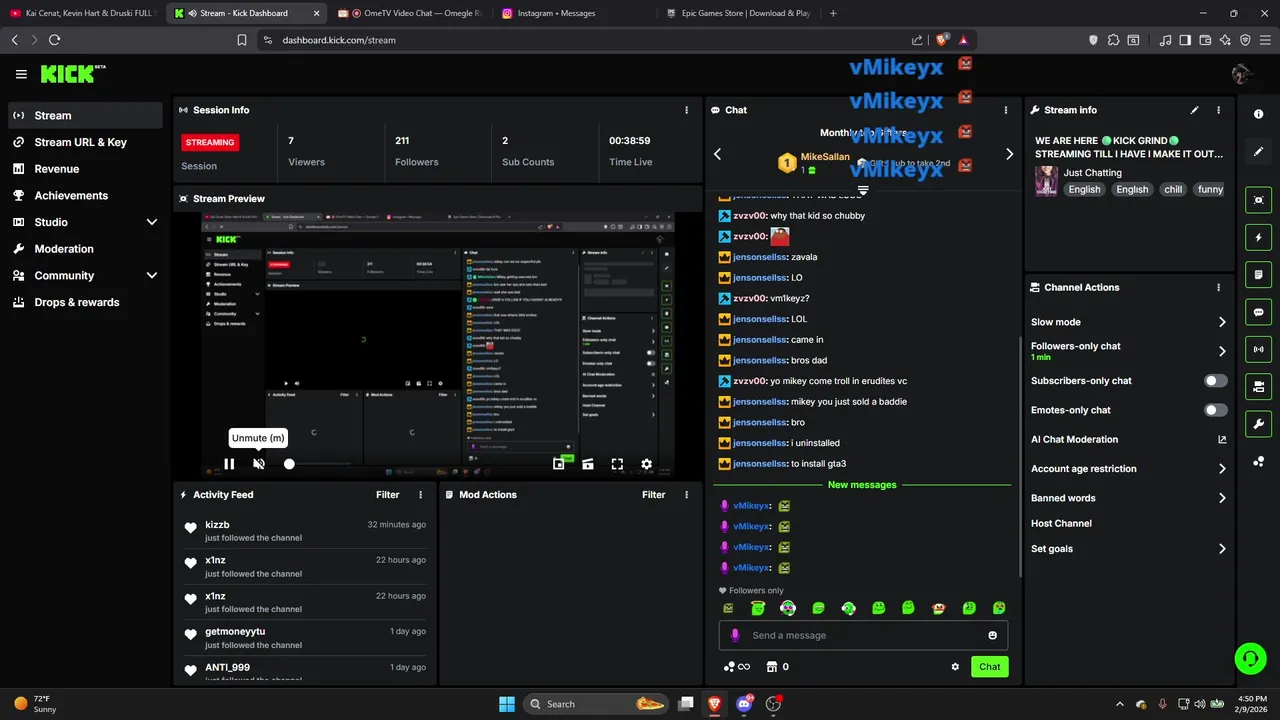
Task: Switch to the Instagram Messages tab
Action: coord(575,13)
